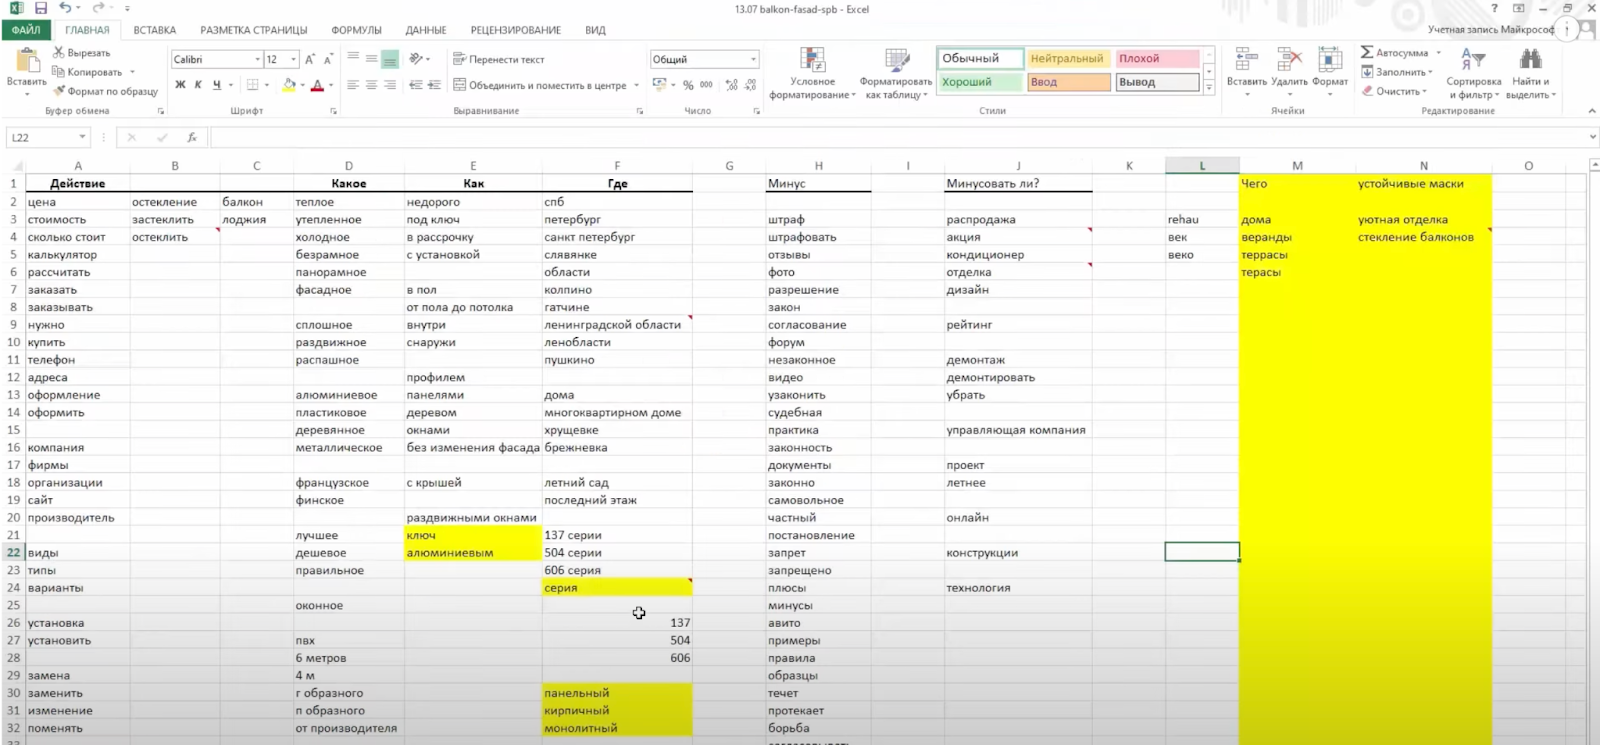Apply the thousands separator 000 format
1600x745 pixels.
[x=706, y=85]
